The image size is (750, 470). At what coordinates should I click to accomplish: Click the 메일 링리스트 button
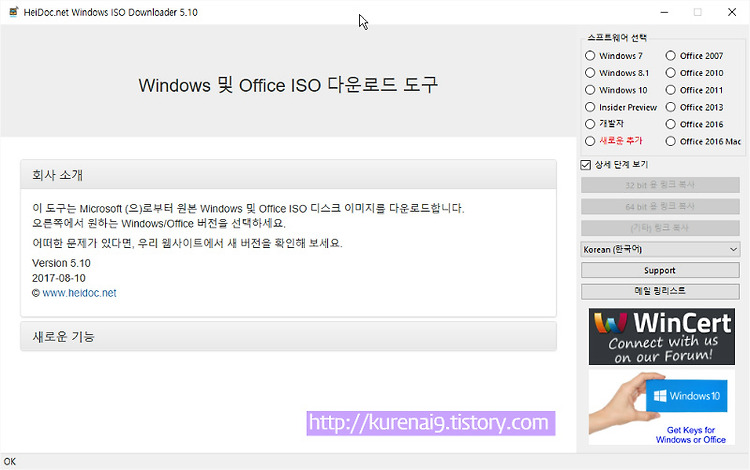[x=660, y=291]
